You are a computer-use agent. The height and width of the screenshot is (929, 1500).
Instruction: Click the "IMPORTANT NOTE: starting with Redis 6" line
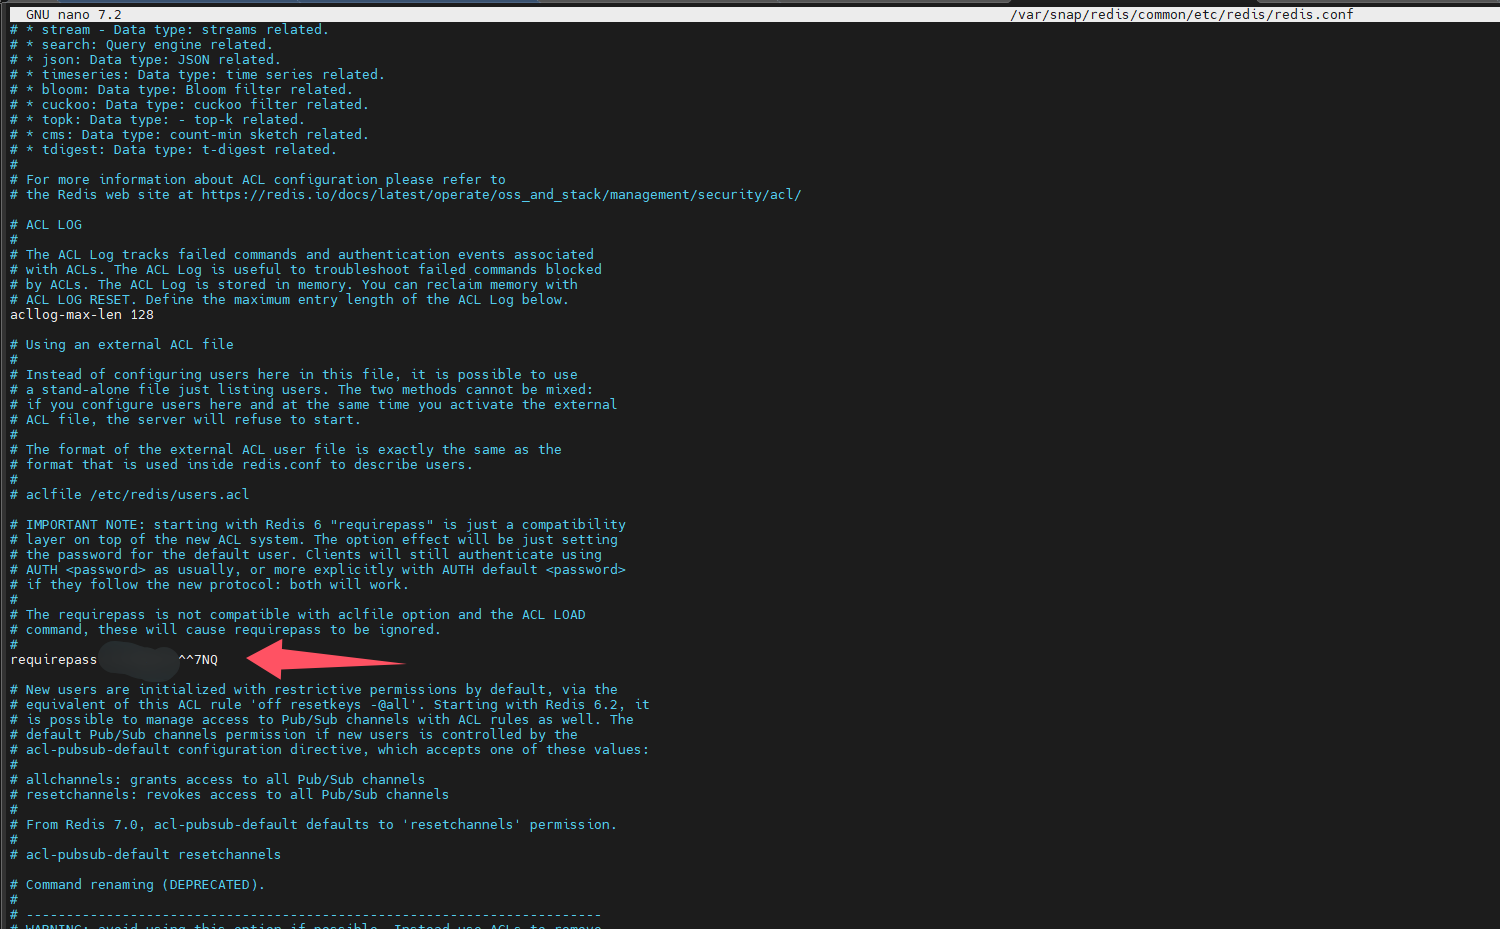(318, 525)
